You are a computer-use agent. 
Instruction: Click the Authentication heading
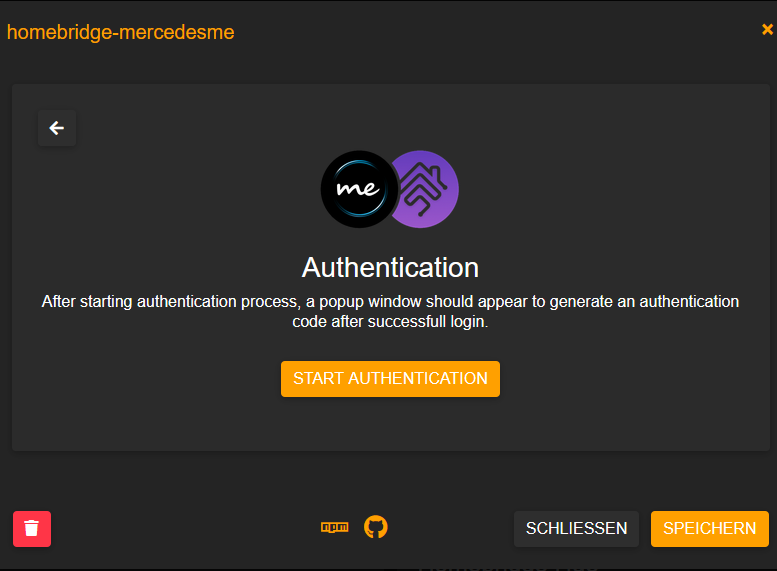tap(390, 268)
